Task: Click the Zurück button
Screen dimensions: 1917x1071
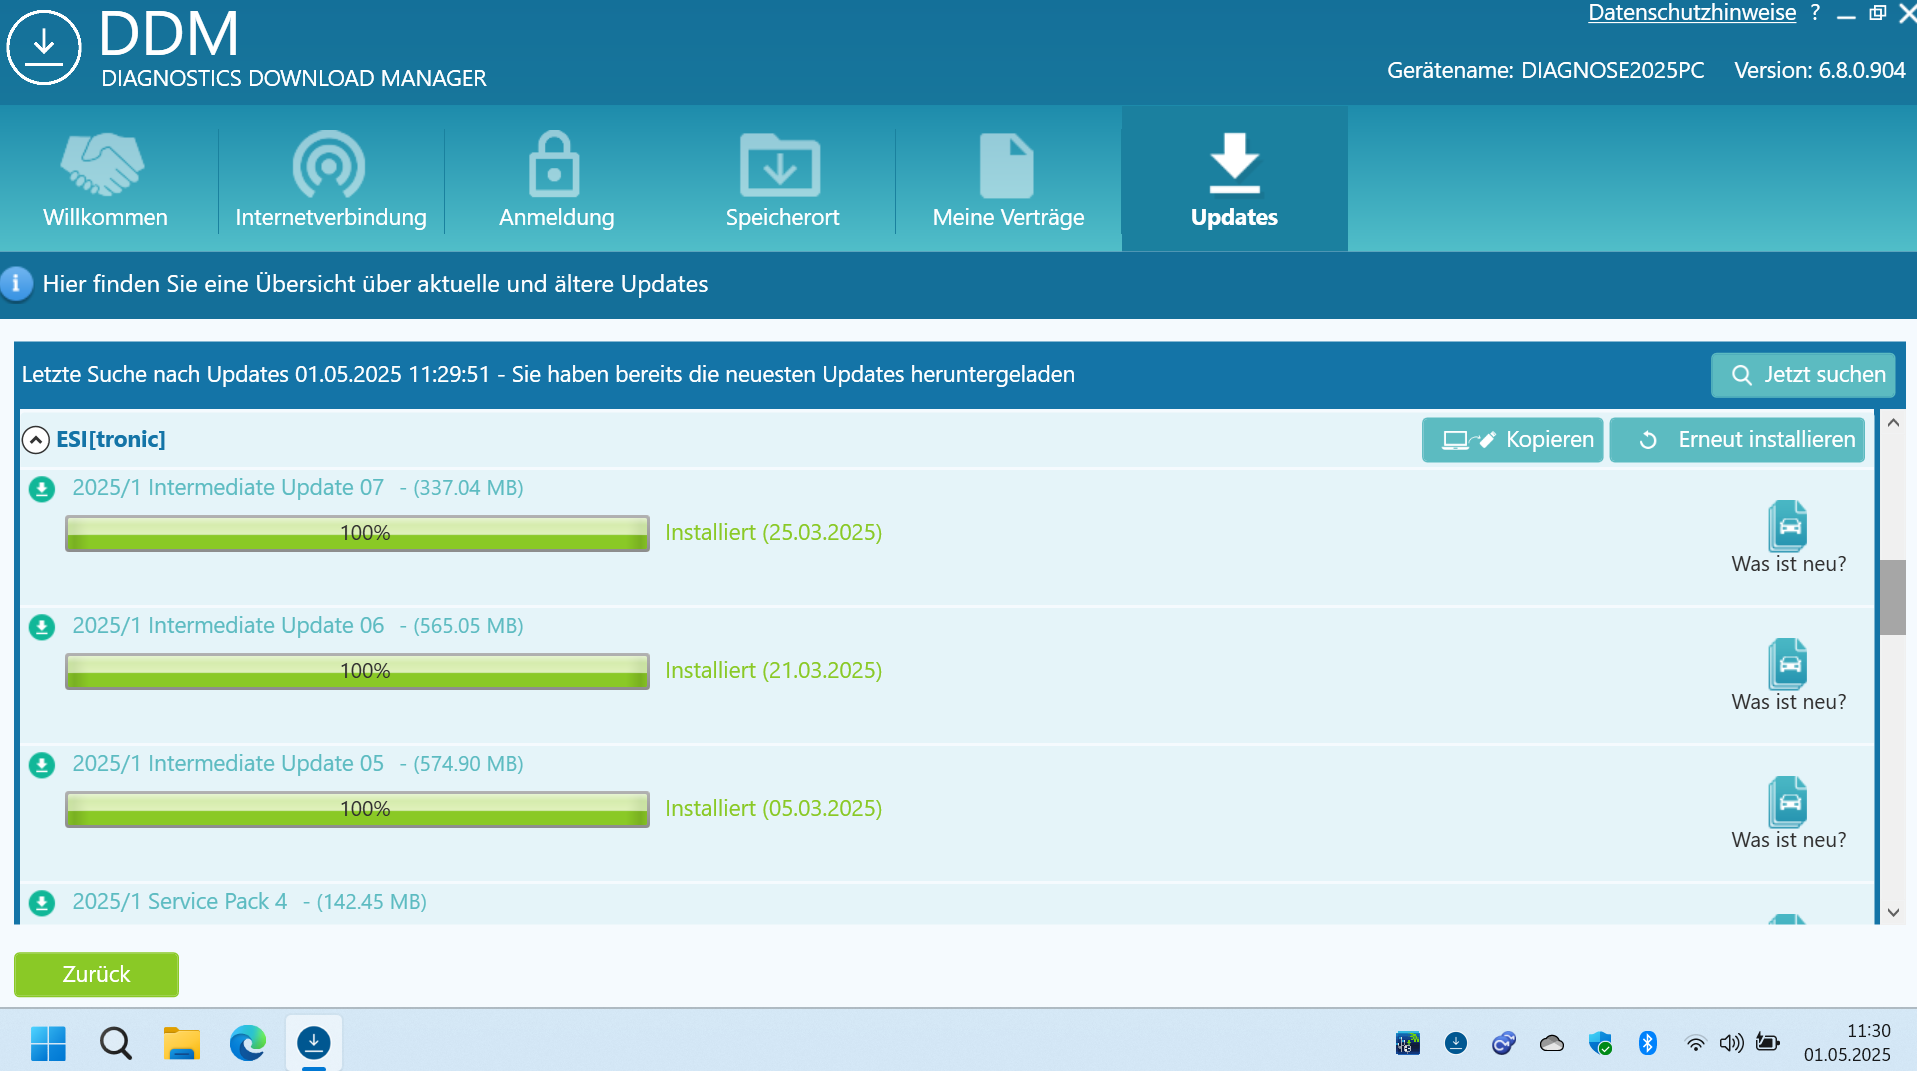Action: tap(96, 975)
